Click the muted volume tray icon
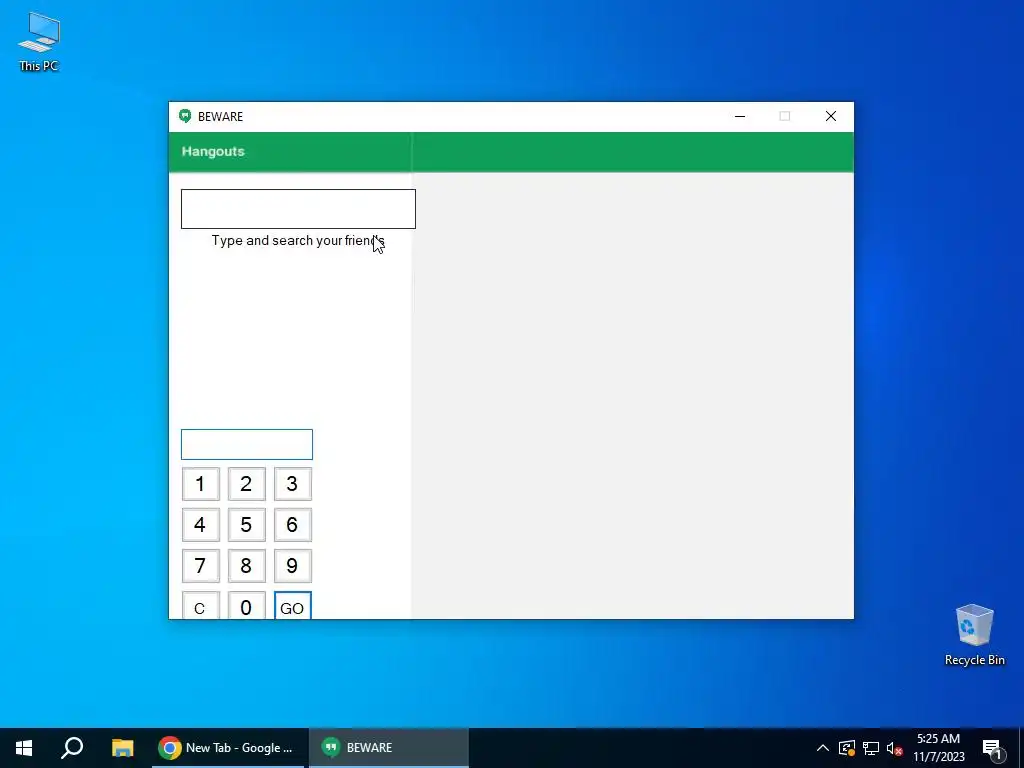Viewport: 1024px width, 768px height. coord(894,748)
